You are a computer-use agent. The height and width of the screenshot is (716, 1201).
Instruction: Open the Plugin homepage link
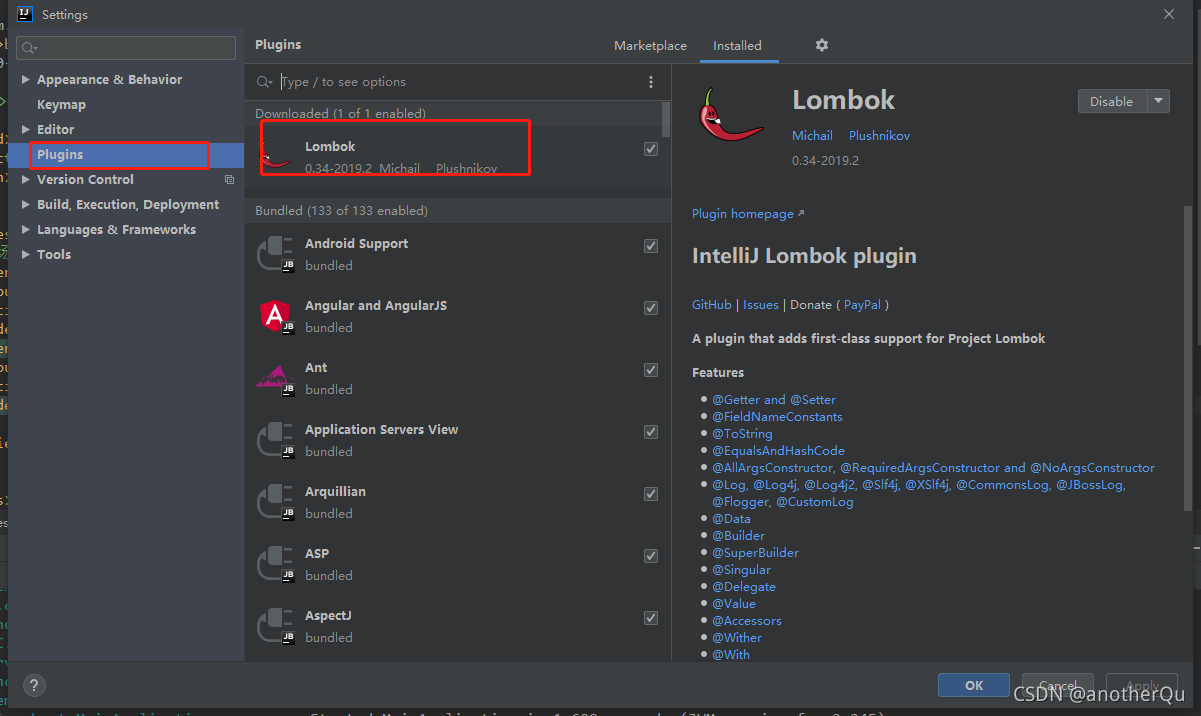pyautogui.click(x=747, y=214)
